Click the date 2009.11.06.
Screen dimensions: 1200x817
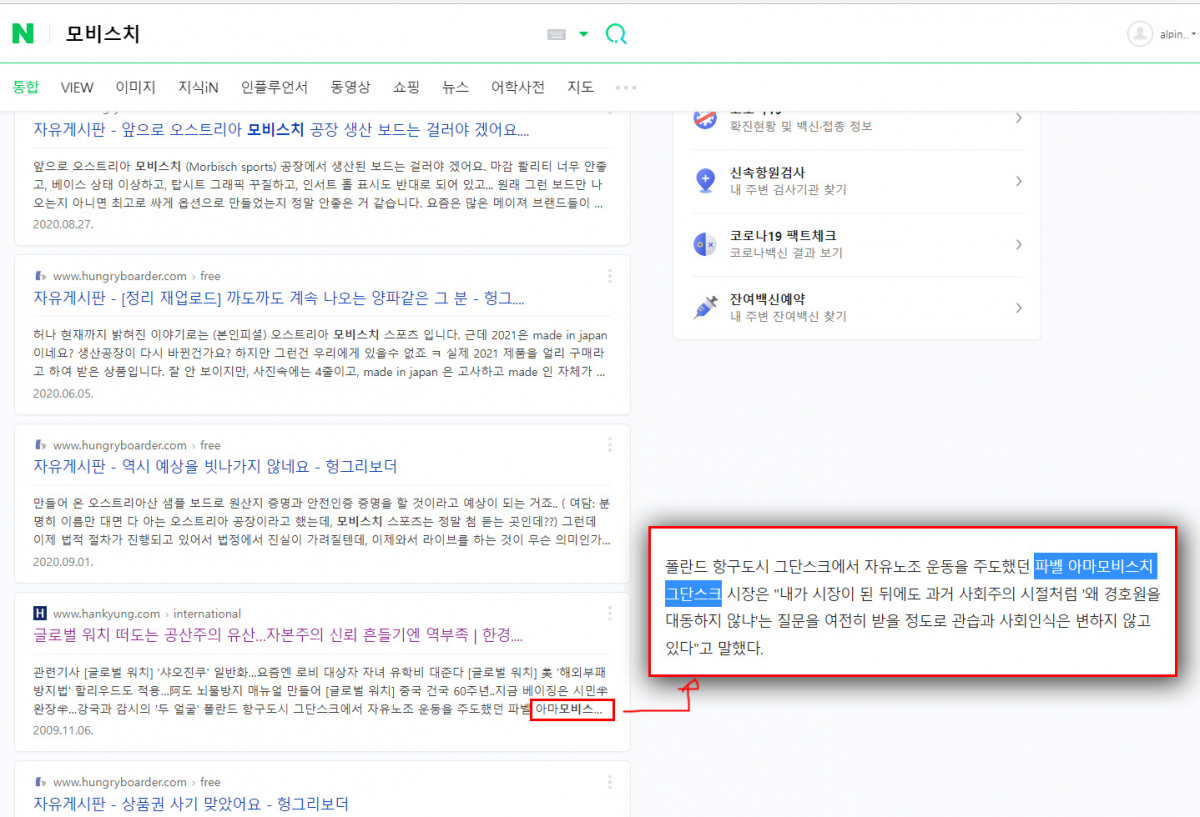[65, 730]
